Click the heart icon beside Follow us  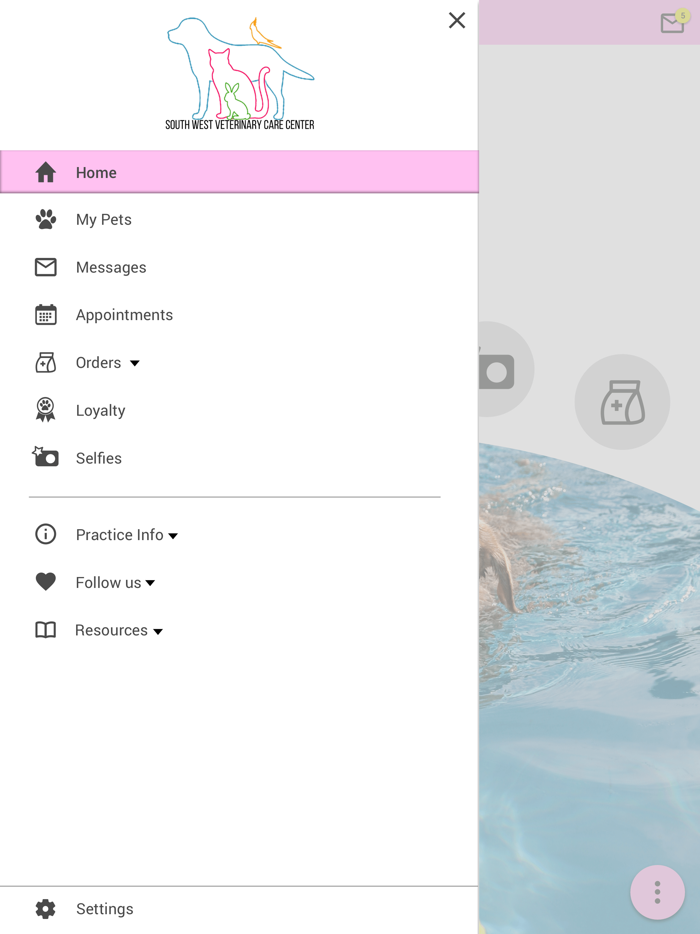[x=46, y=581]
